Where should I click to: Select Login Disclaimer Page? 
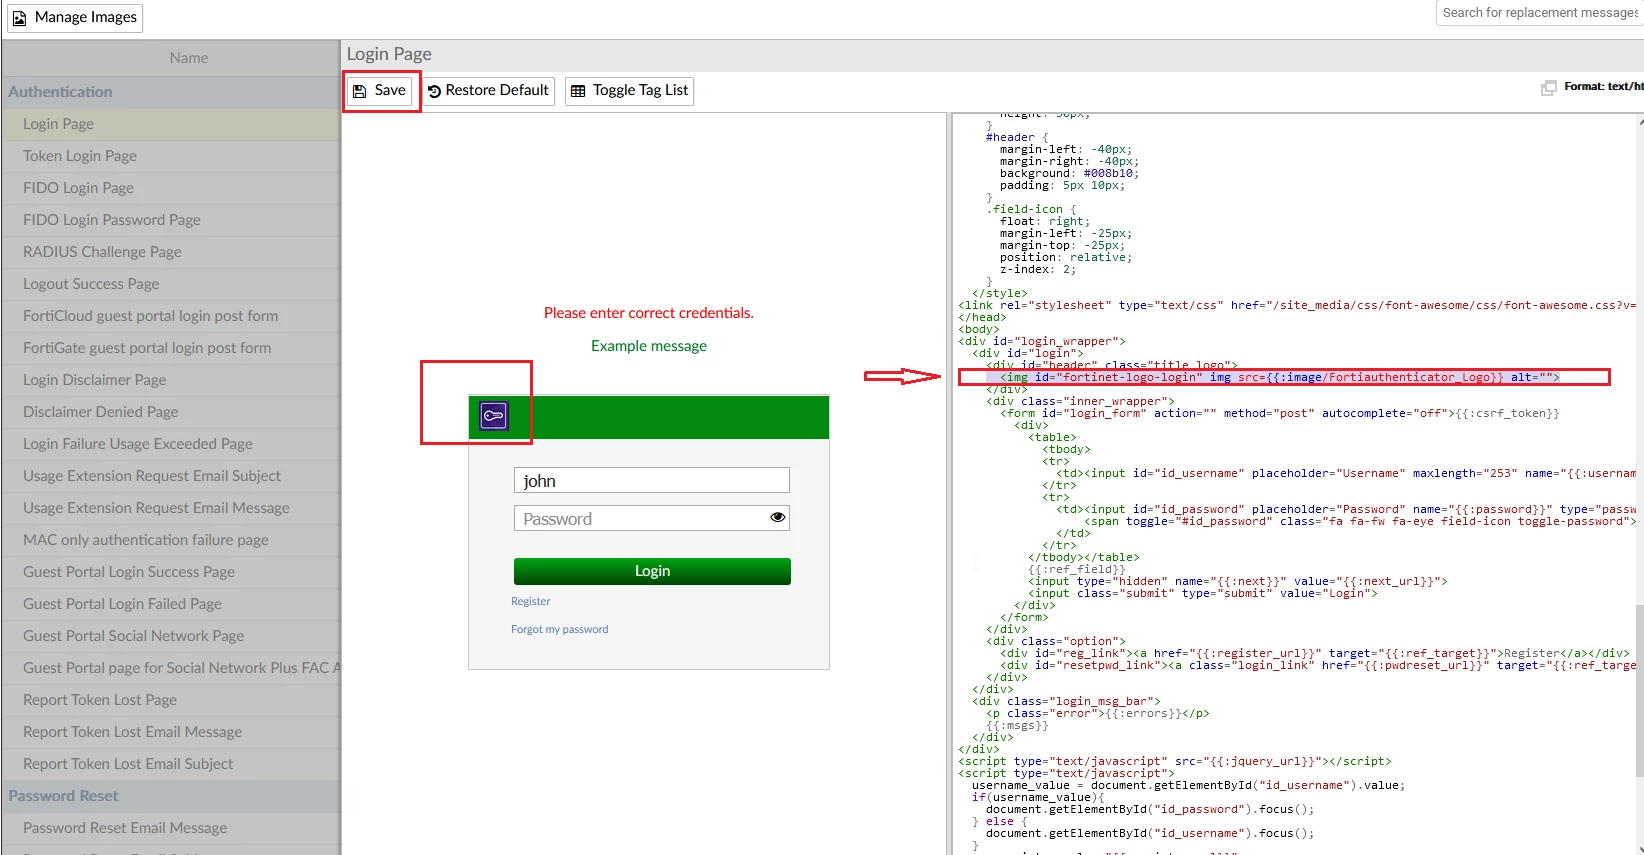click(x=171, y=380)
